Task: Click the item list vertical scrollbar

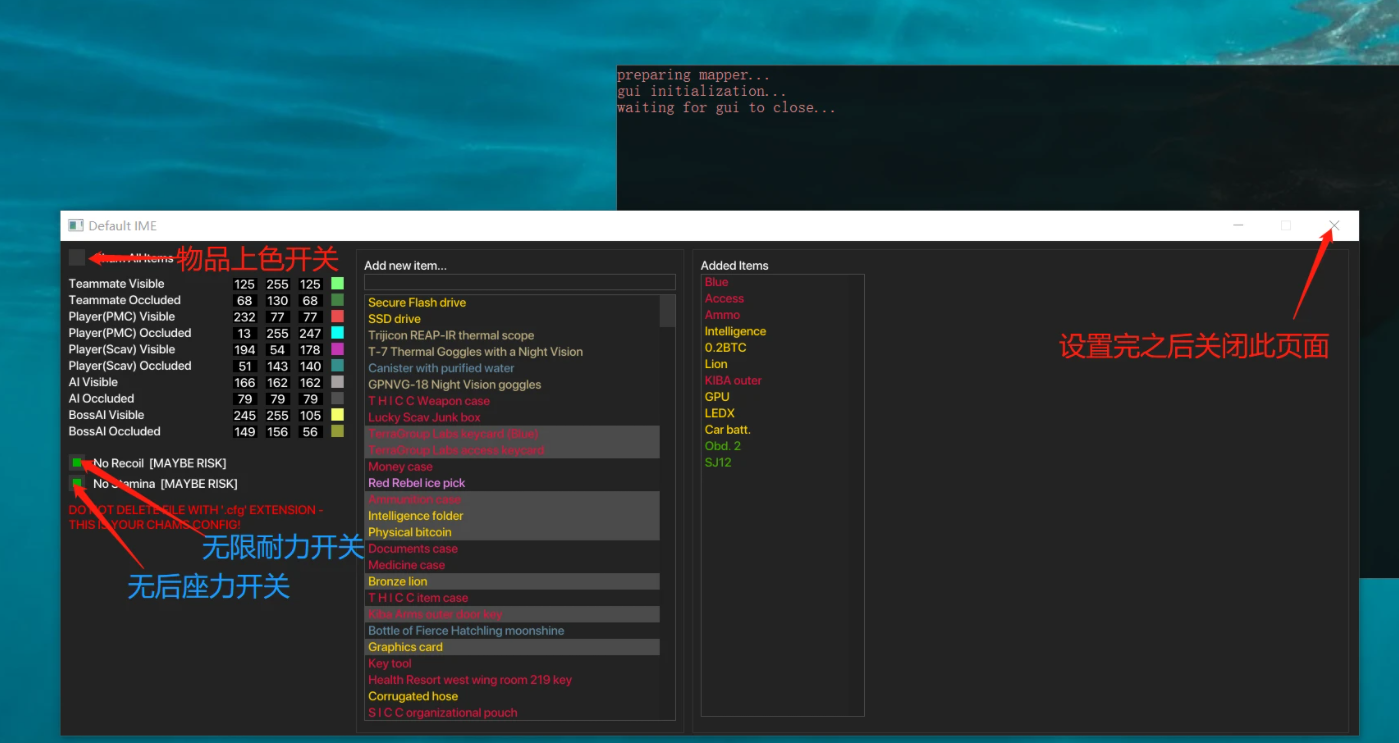Action: click(x=668, y=311)
